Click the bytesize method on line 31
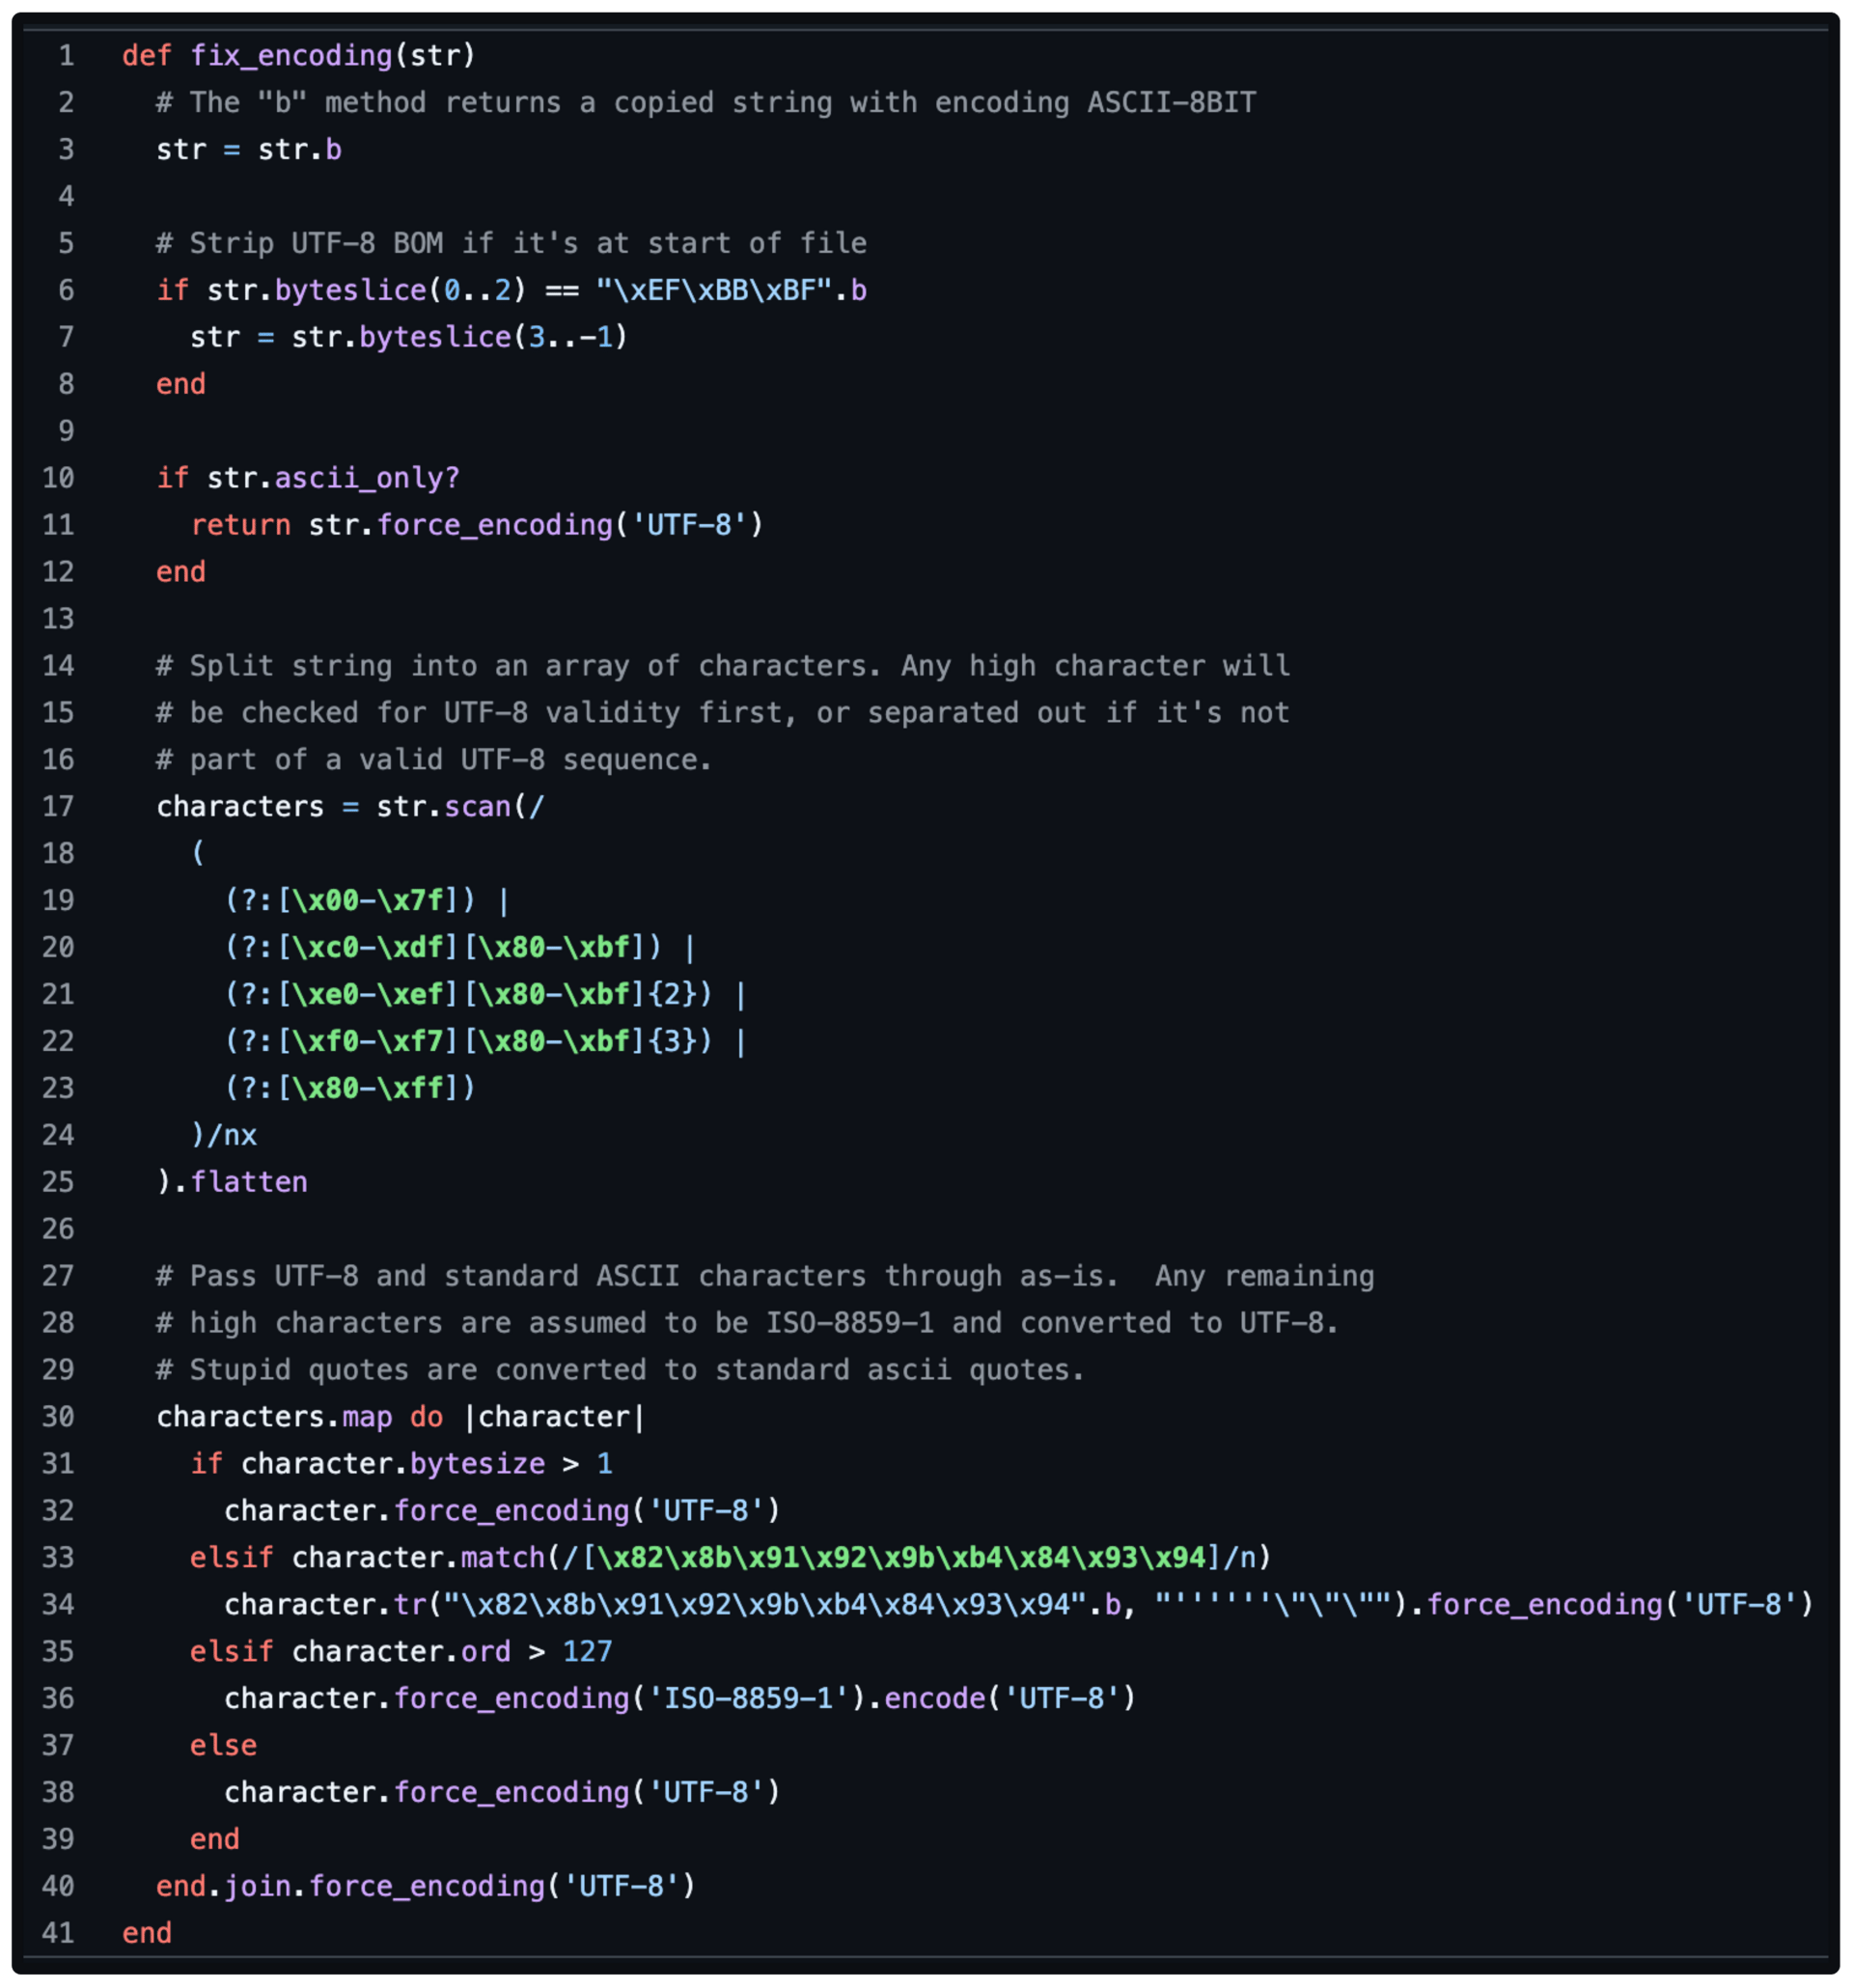 pos(478,1464)
